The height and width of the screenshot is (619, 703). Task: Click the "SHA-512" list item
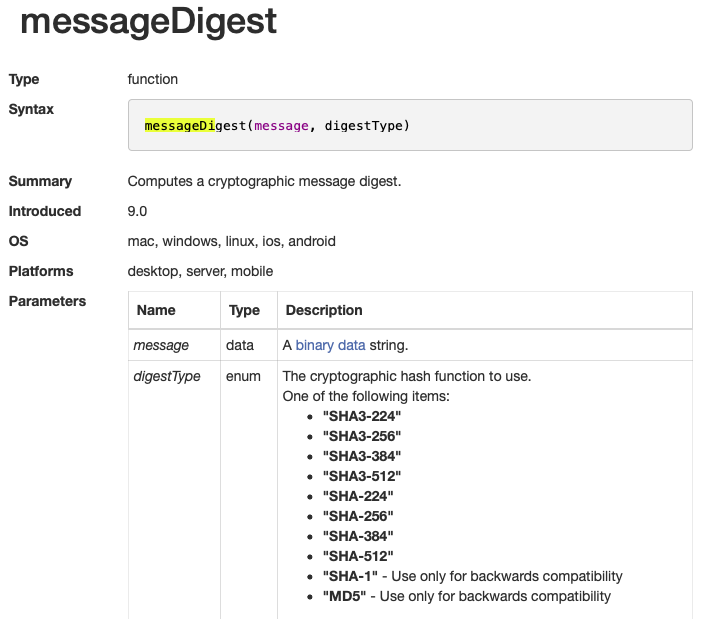point(358,556)
